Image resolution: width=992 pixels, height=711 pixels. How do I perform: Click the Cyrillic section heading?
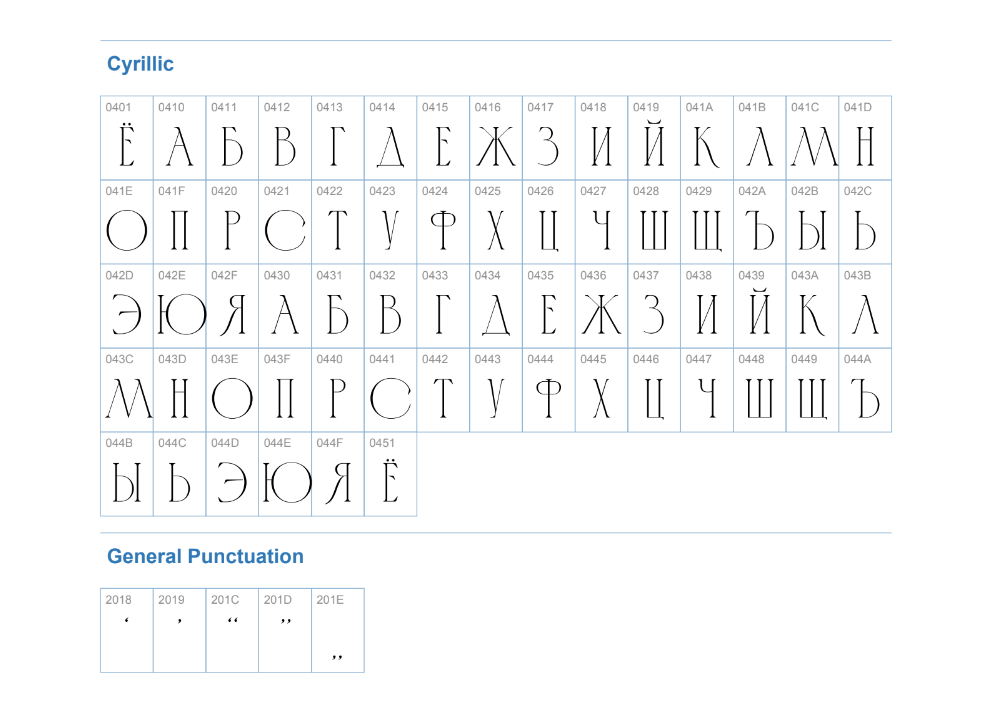click(x=140, y=64)
